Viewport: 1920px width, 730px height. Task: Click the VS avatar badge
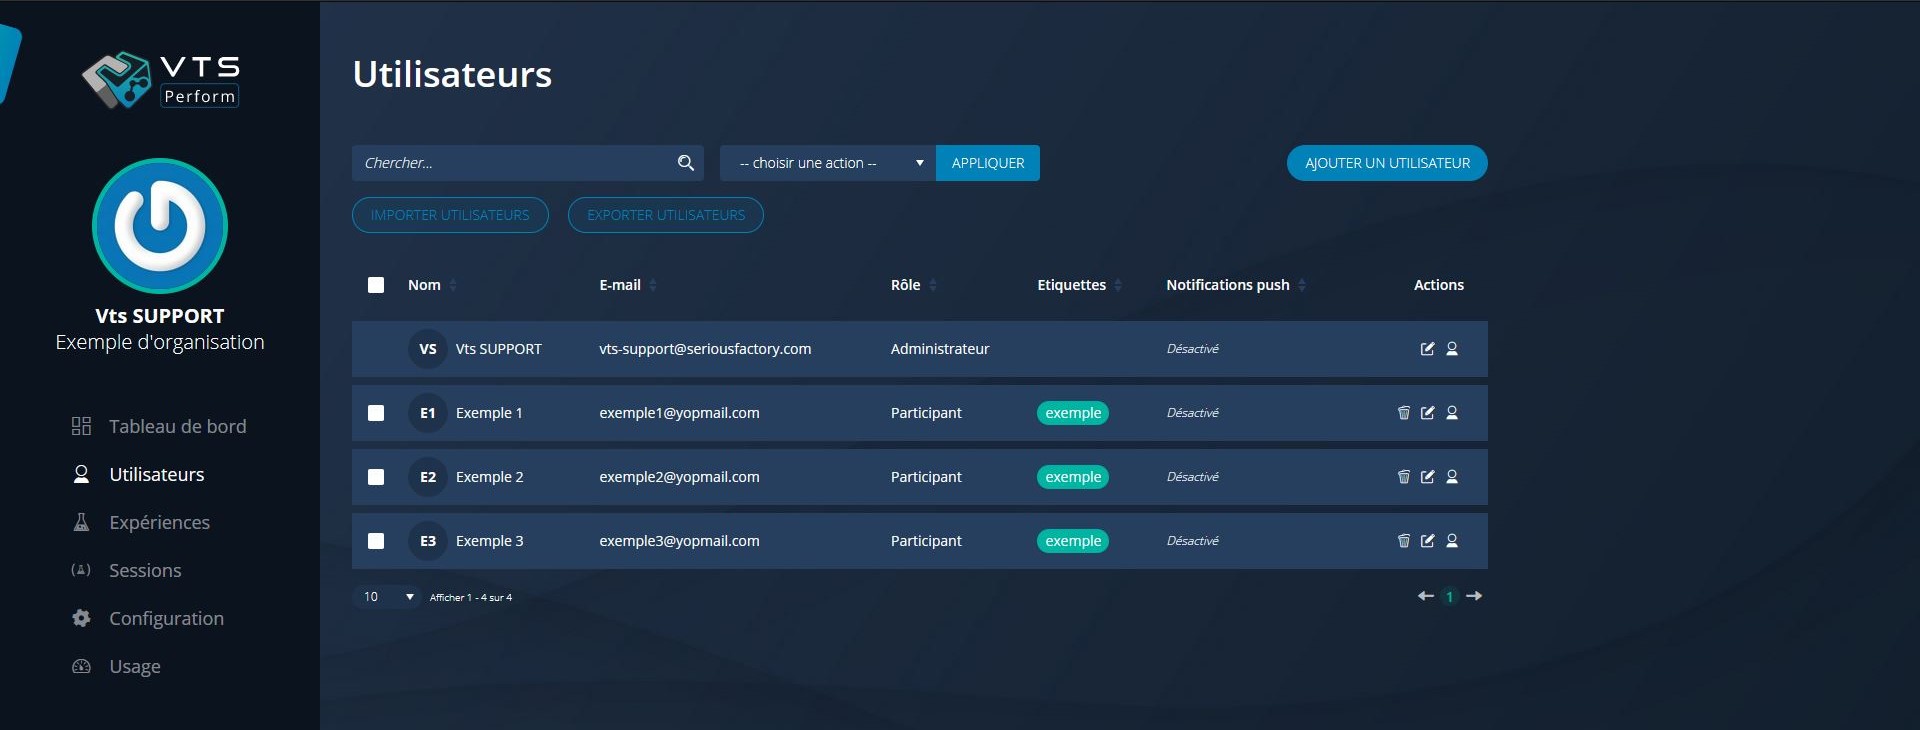(x=428, y=349)
